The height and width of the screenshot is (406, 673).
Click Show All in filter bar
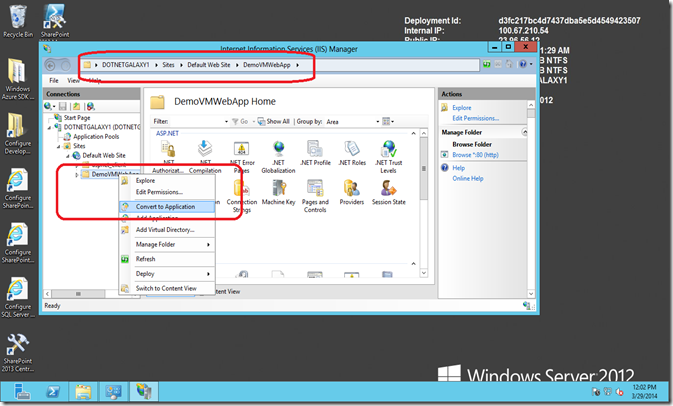(x=273, y=121)
